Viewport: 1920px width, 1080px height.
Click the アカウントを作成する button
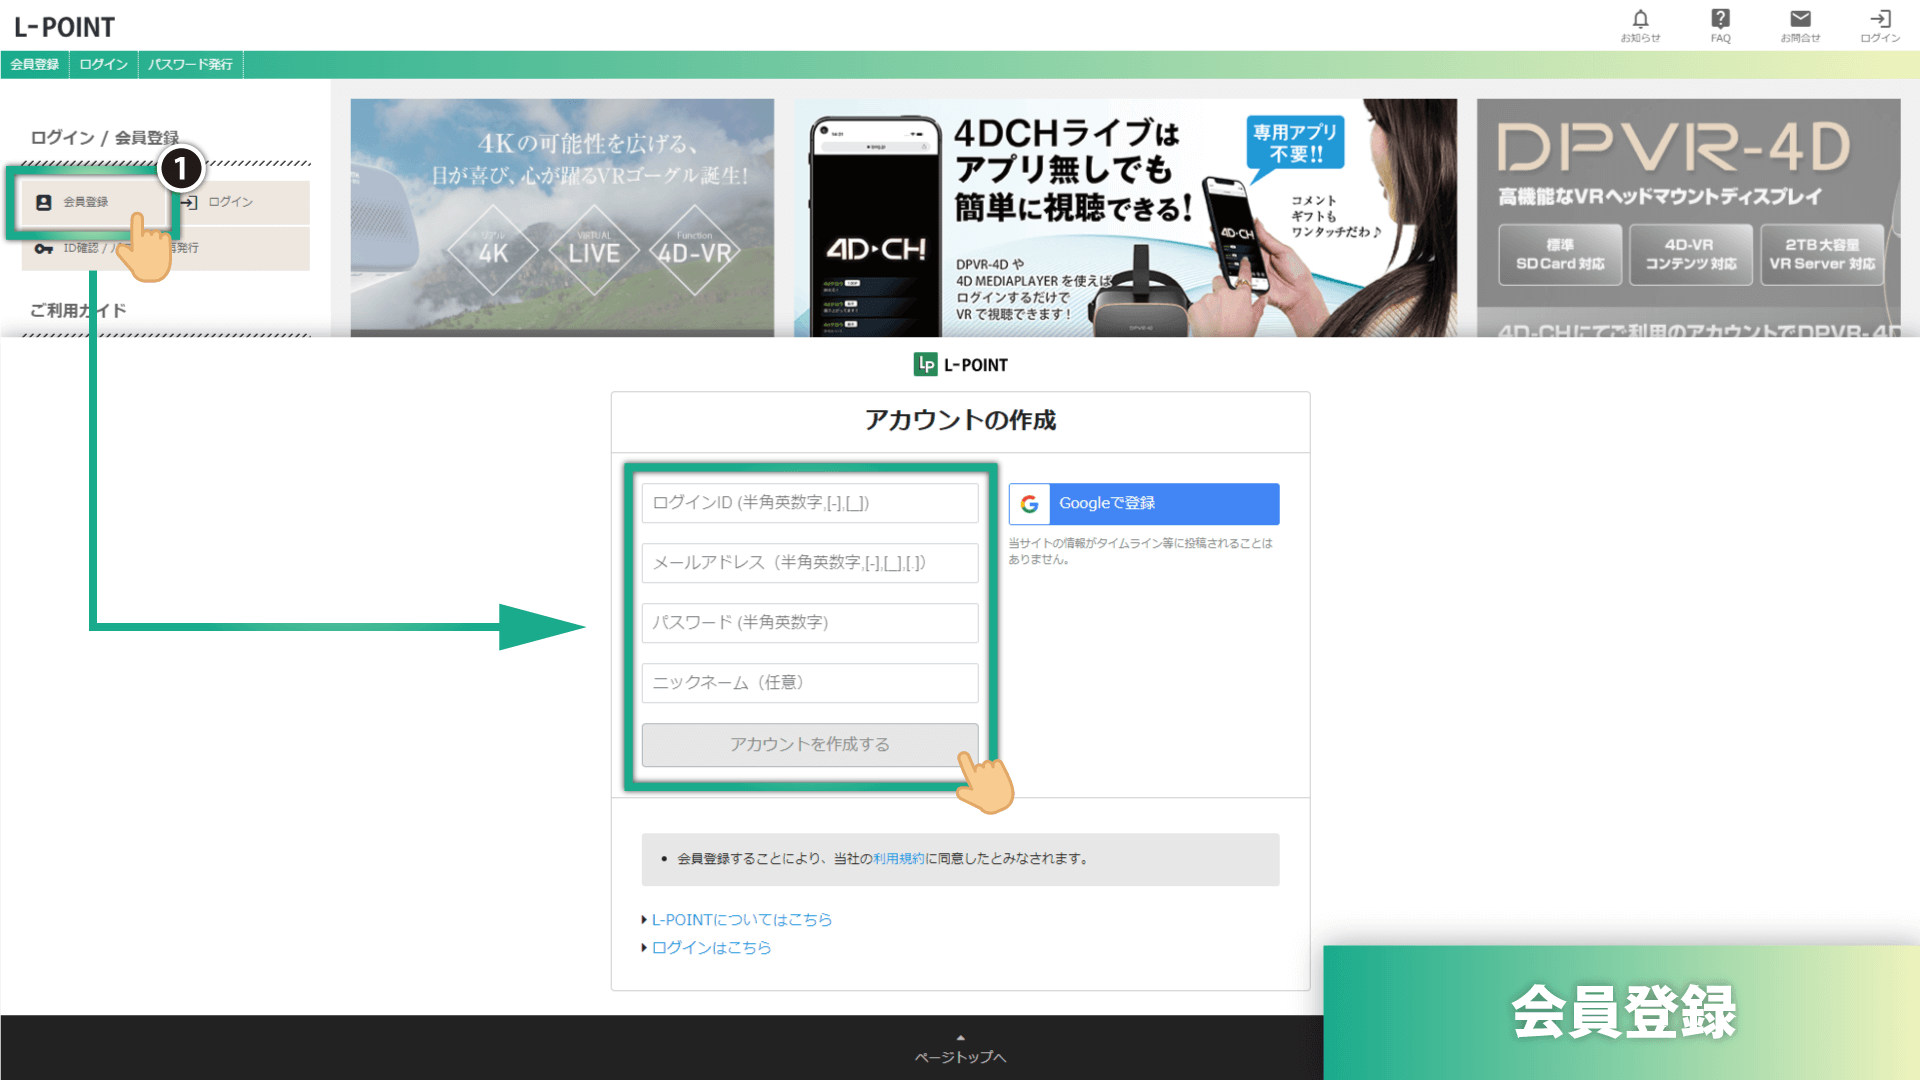point(810,745)
